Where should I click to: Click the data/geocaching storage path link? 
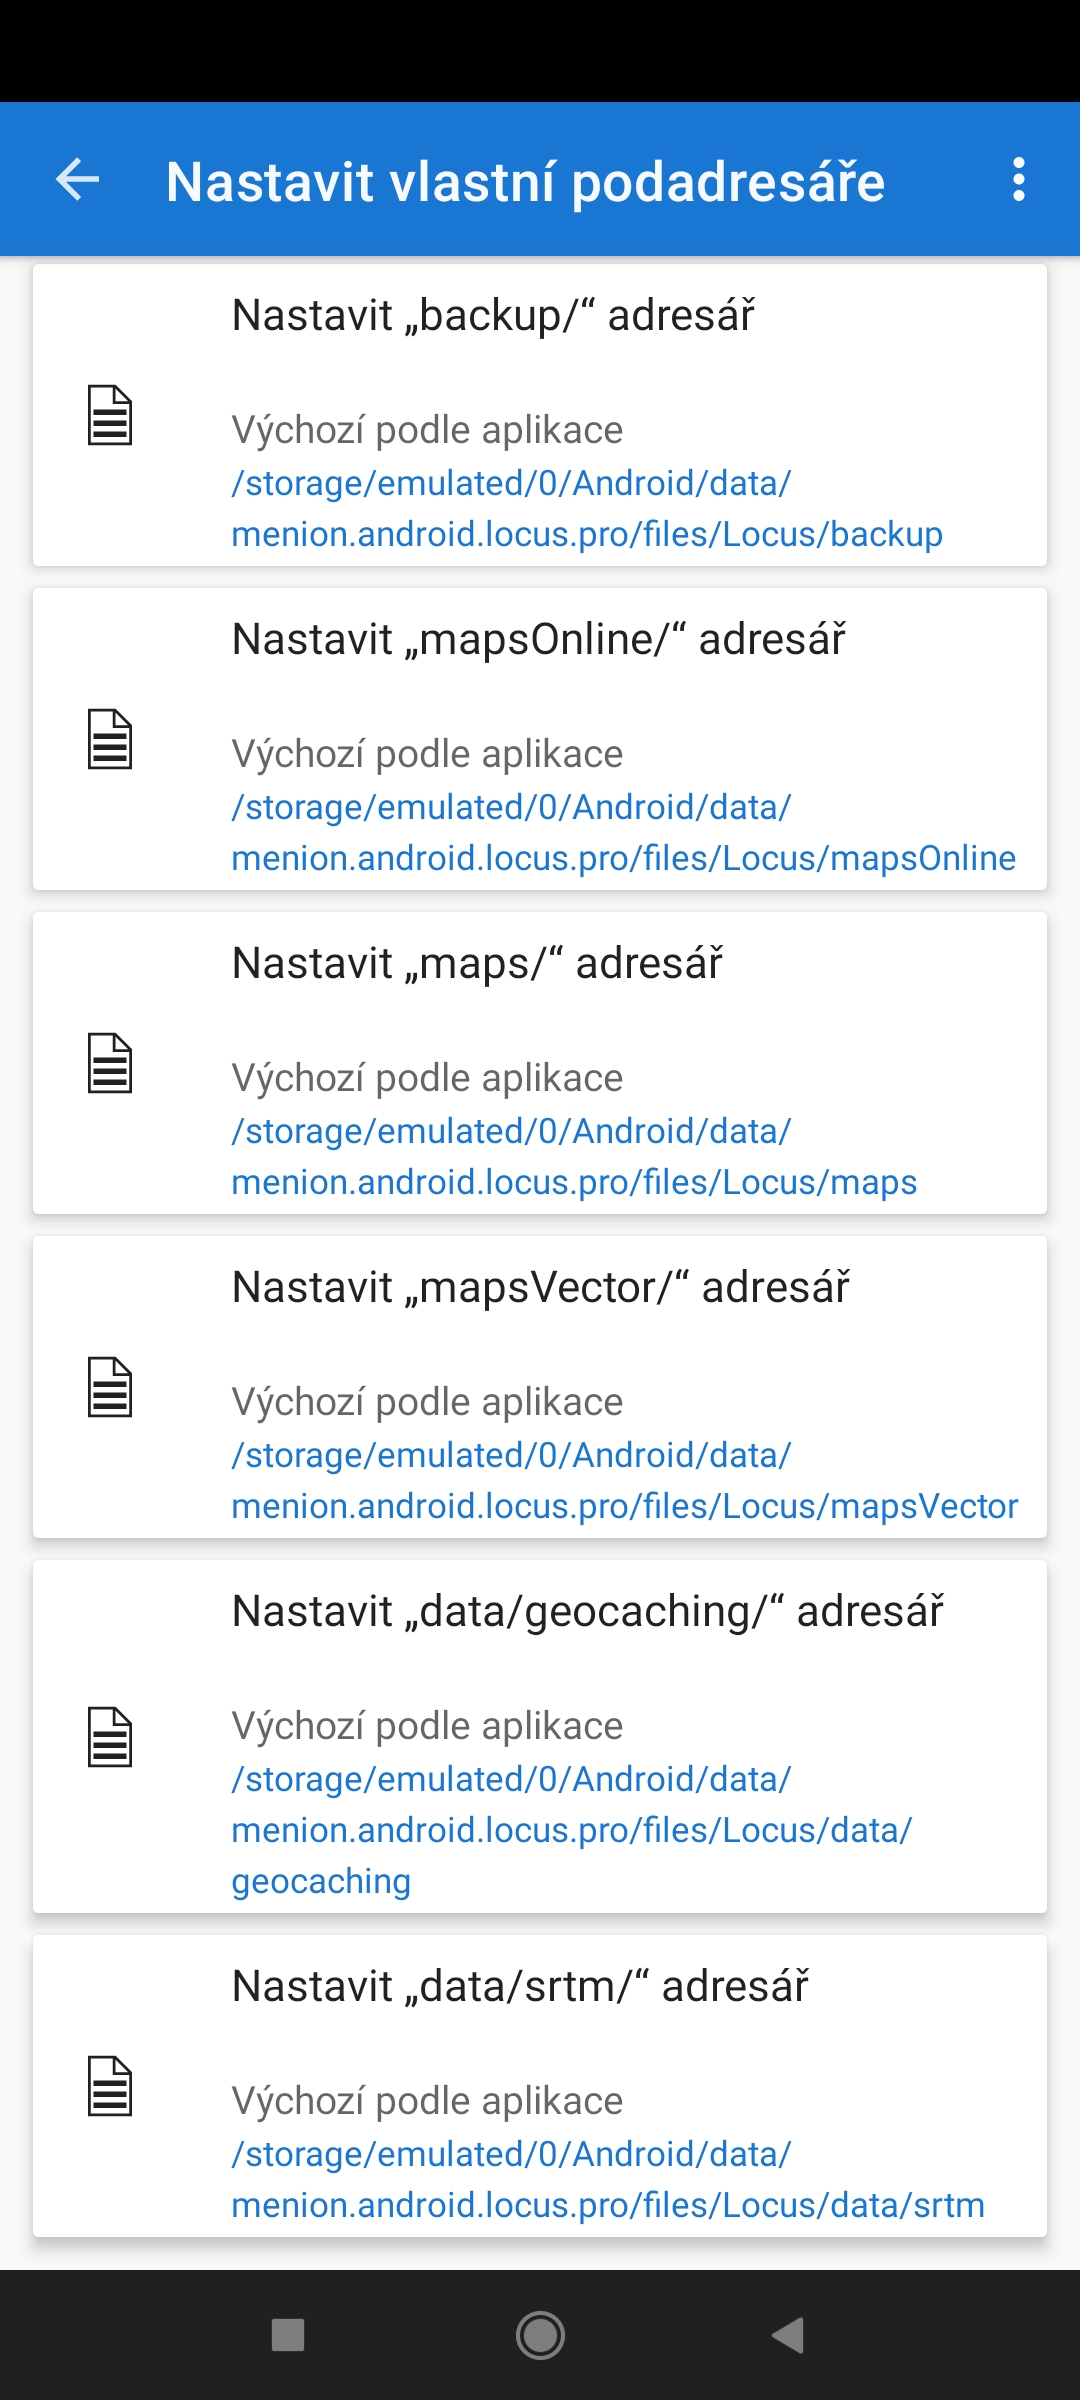[x=571, y=1830]
